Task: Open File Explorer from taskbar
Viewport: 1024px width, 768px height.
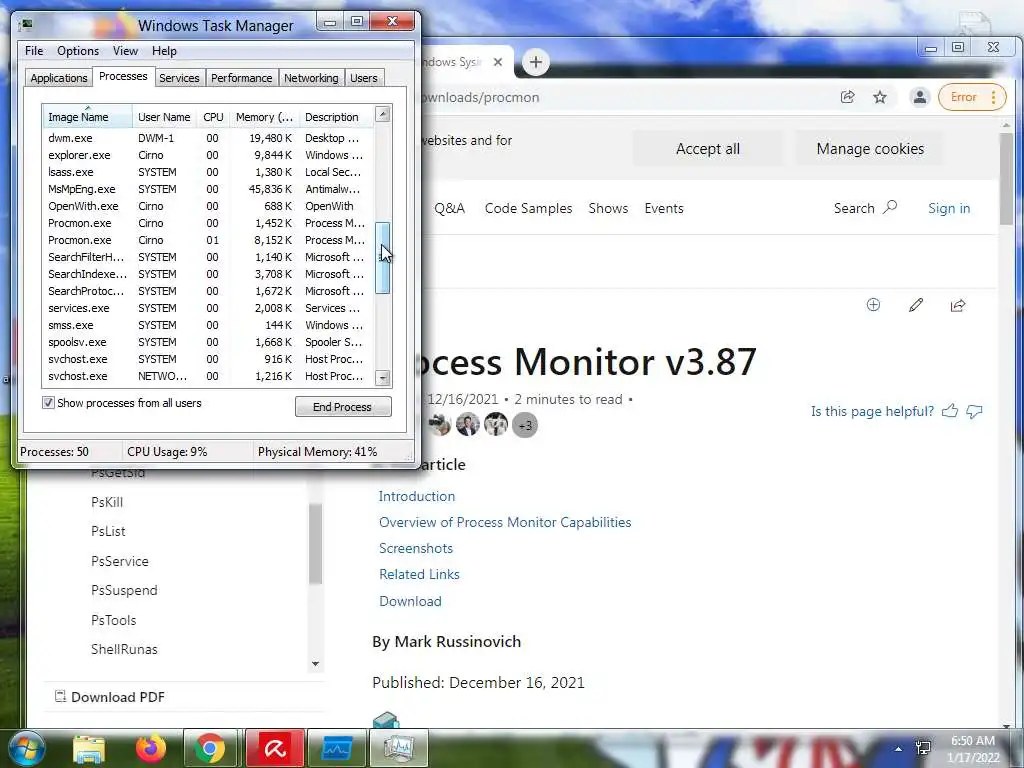Action: coord(89,748)
